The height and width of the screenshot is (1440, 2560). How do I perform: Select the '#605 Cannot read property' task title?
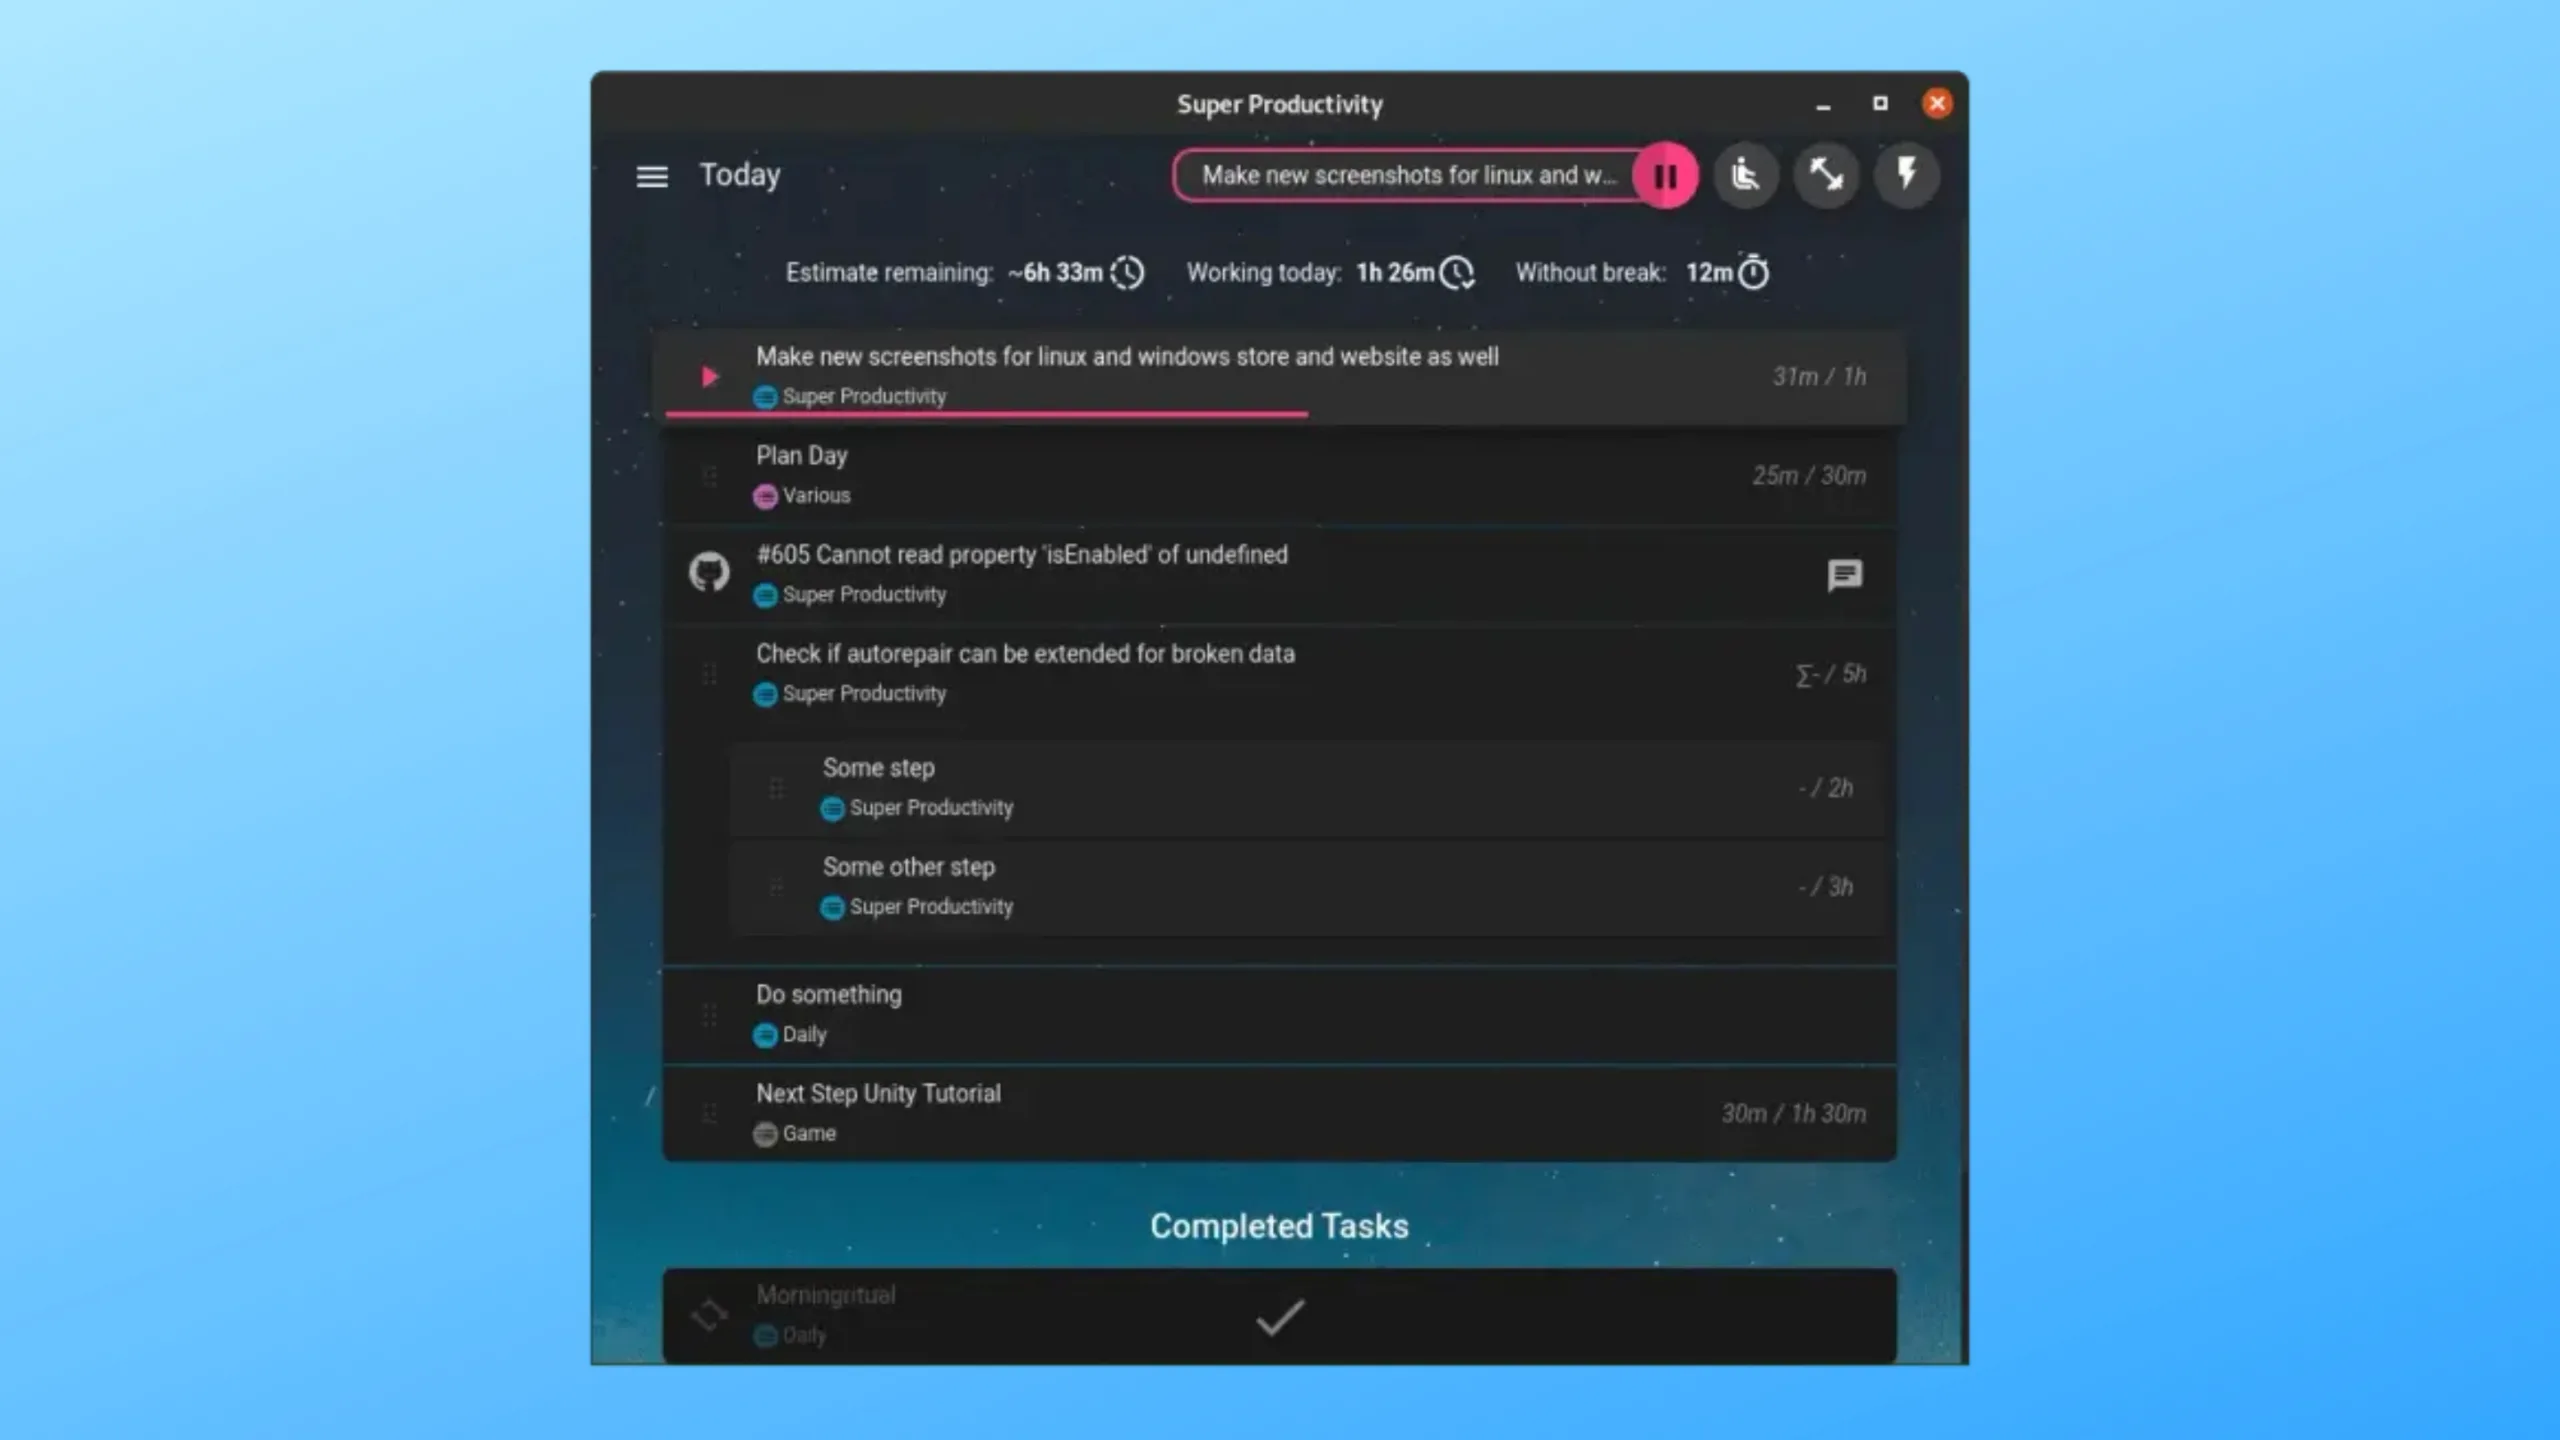pyautogui.click(x=1022, y=555)
